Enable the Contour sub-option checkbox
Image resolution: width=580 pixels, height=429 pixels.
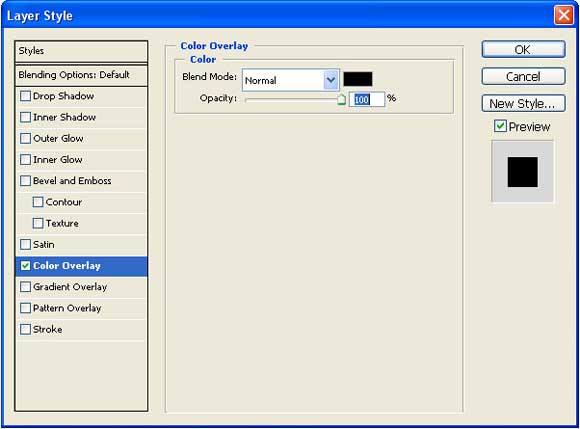38,202
